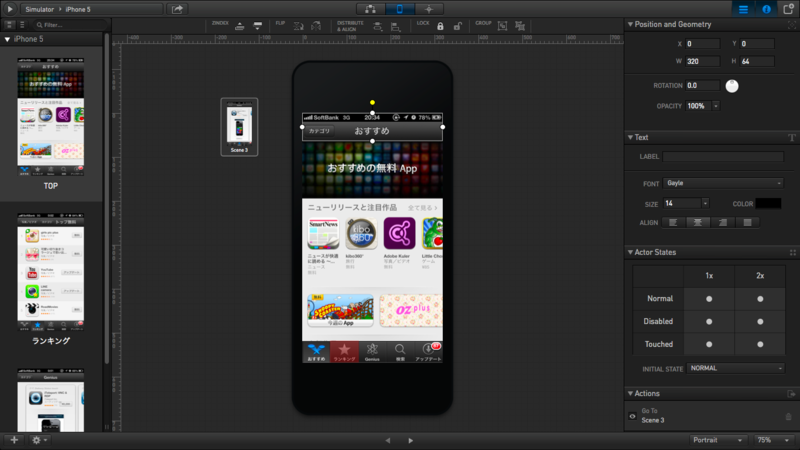Open the asset library panel icon
The width and height of the screenshot is (800, 450).
[x=788, y=9]
